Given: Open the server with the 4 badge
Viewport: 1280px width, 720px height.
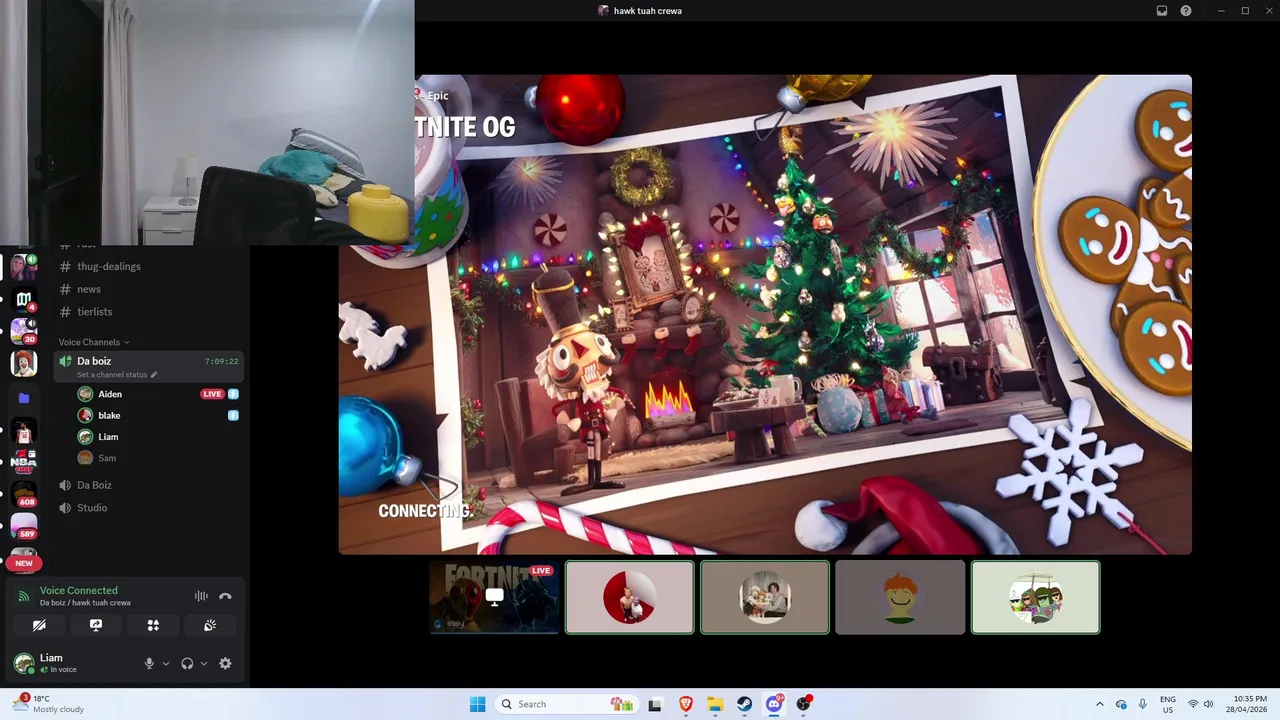Looking at the screenshot, I should coord(24,299).
